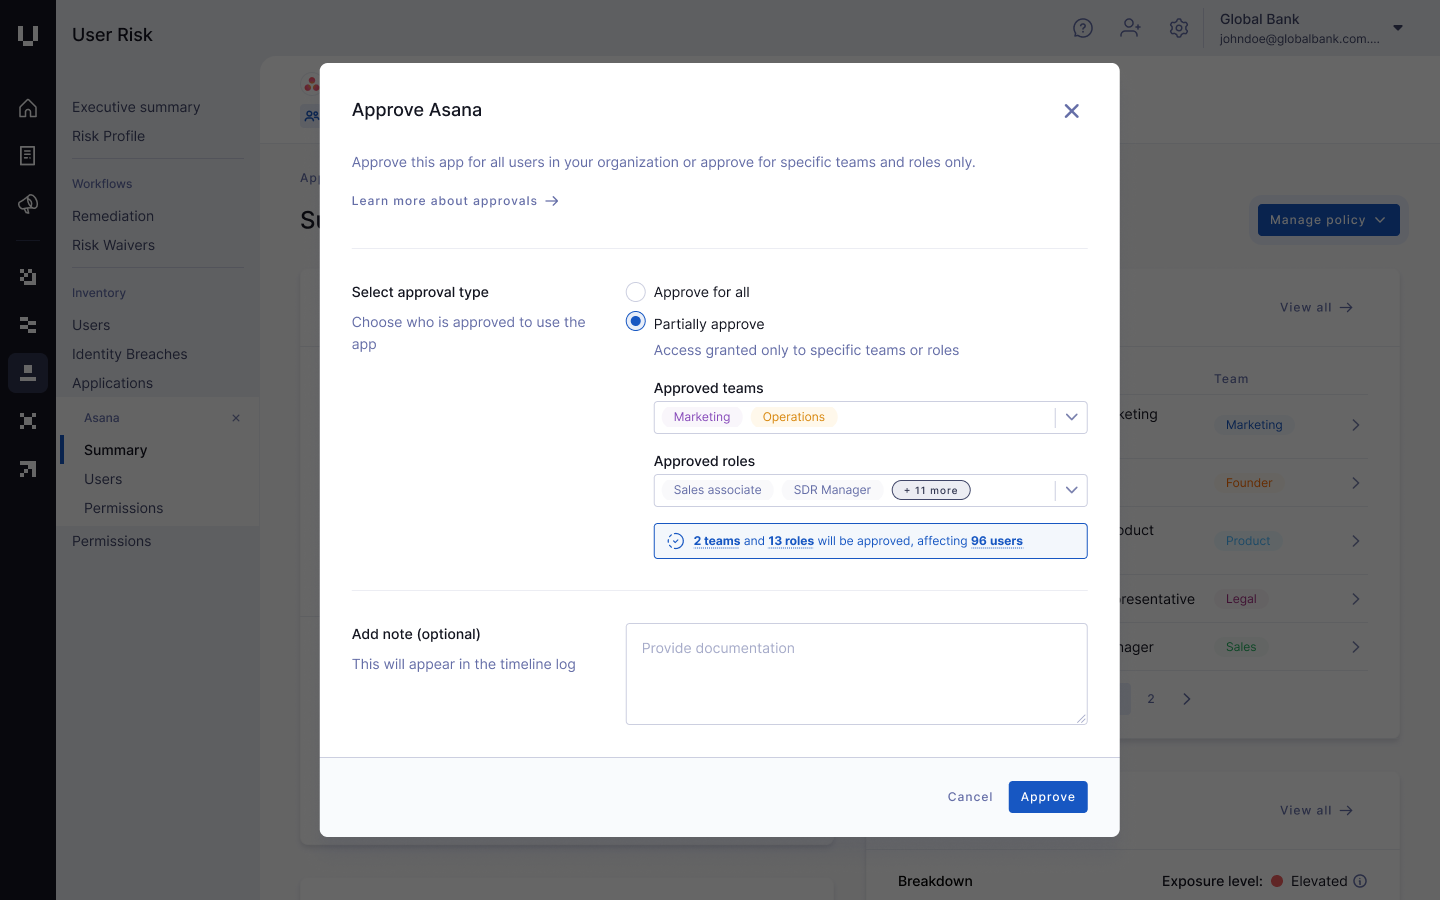Click the Elevated exposure info icon
The width and height of the screenshot is (1440, 900).
click(x=1360, y=881)
